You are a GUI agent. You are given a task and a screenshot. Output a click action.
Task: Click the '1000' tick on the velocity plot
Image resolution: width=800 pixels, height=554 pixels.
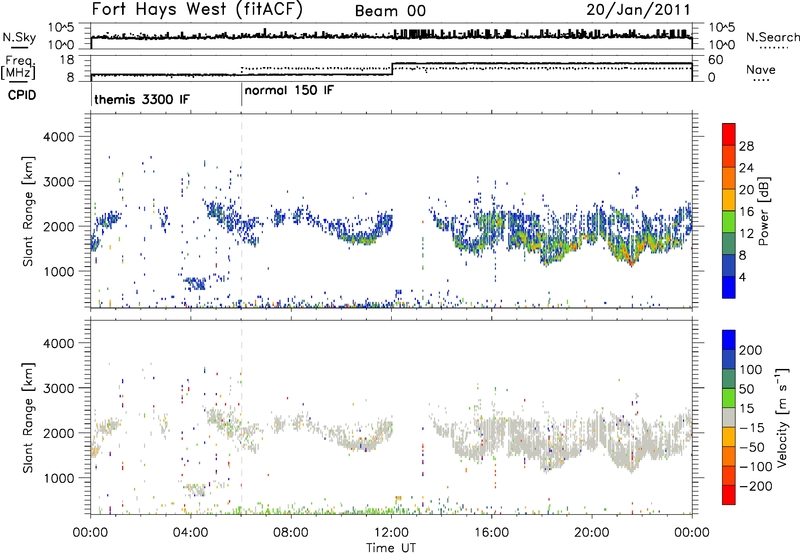[x=58, y=477]
